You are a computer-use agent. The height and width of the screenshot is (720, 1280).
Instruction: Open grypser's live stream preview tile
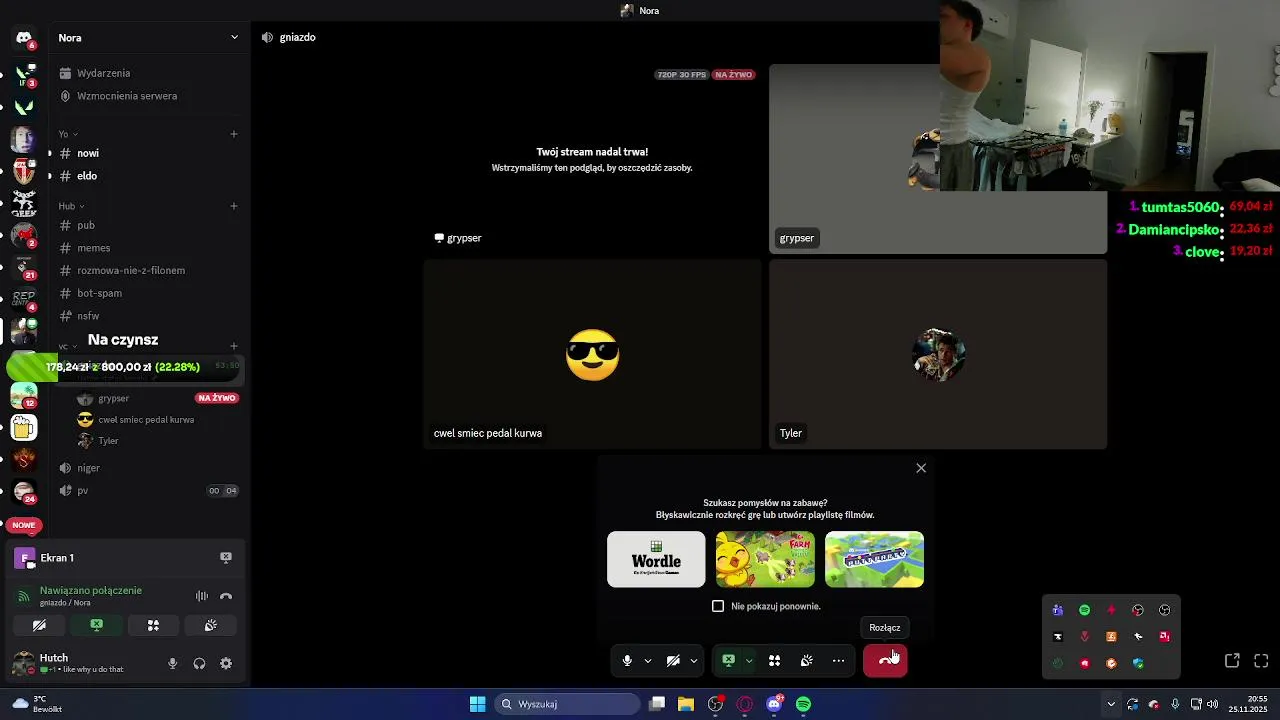[592, 159]
